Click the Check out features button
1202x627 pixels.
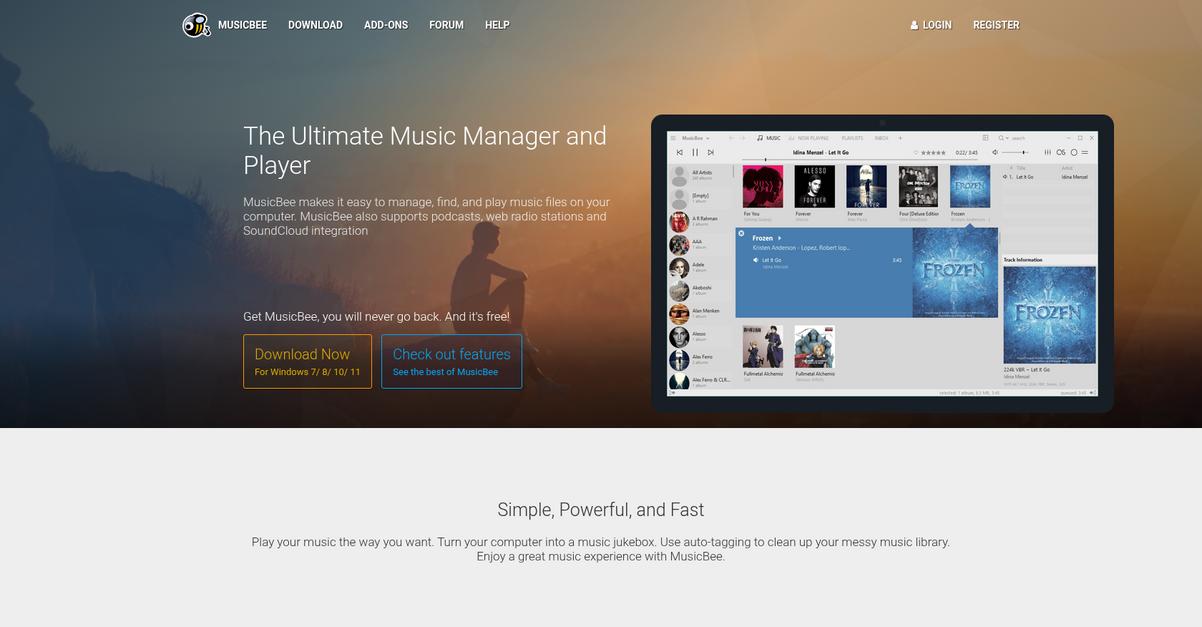click(451, 361)
